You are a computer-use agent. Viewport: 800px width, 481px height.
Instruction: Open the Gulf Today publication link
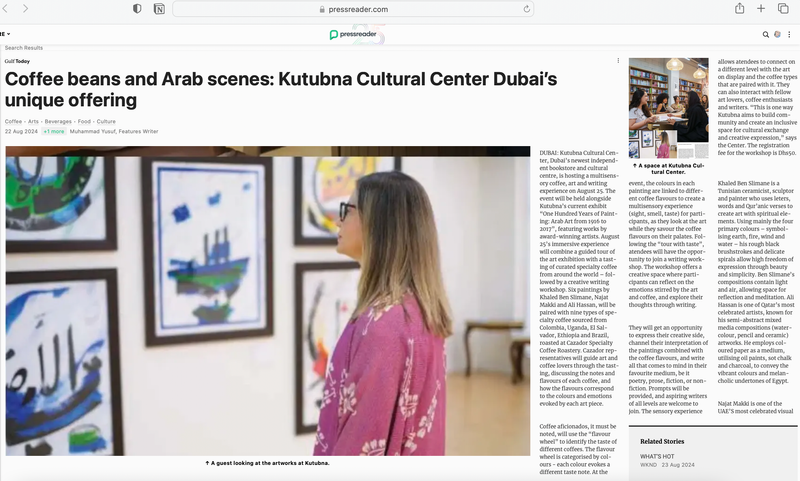[x=17, y=61]
